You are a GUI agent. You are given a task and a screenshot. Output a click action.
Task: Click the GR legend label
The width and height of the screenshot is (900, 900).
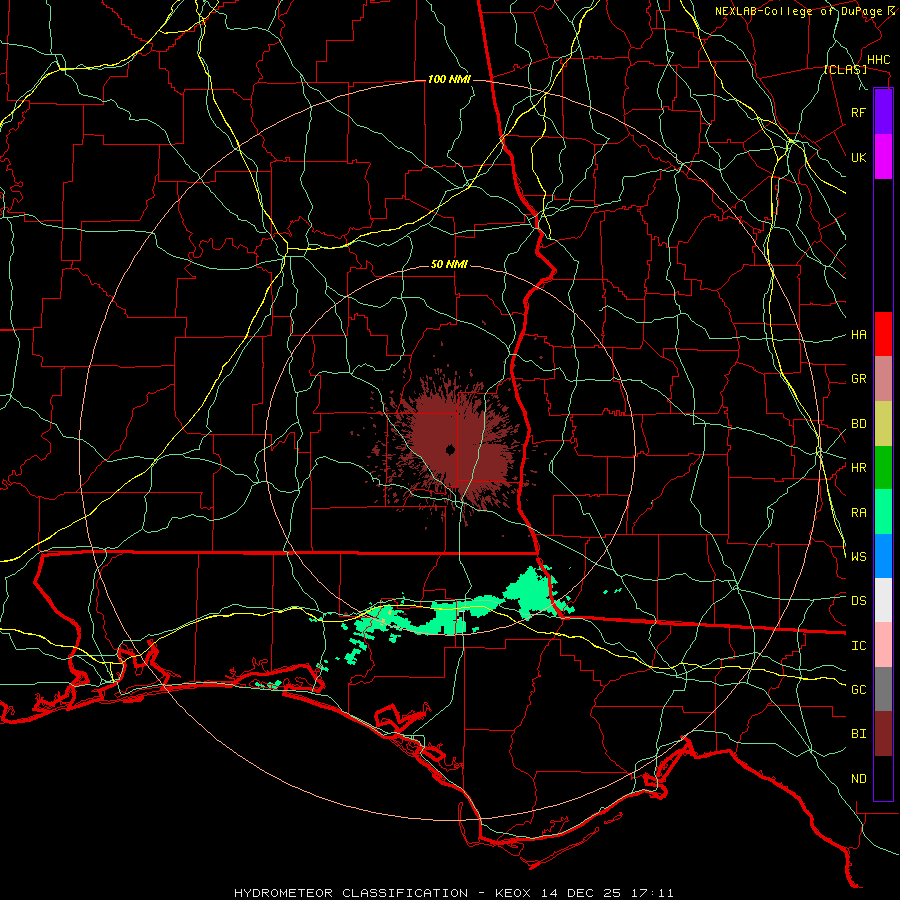(859, 379)
